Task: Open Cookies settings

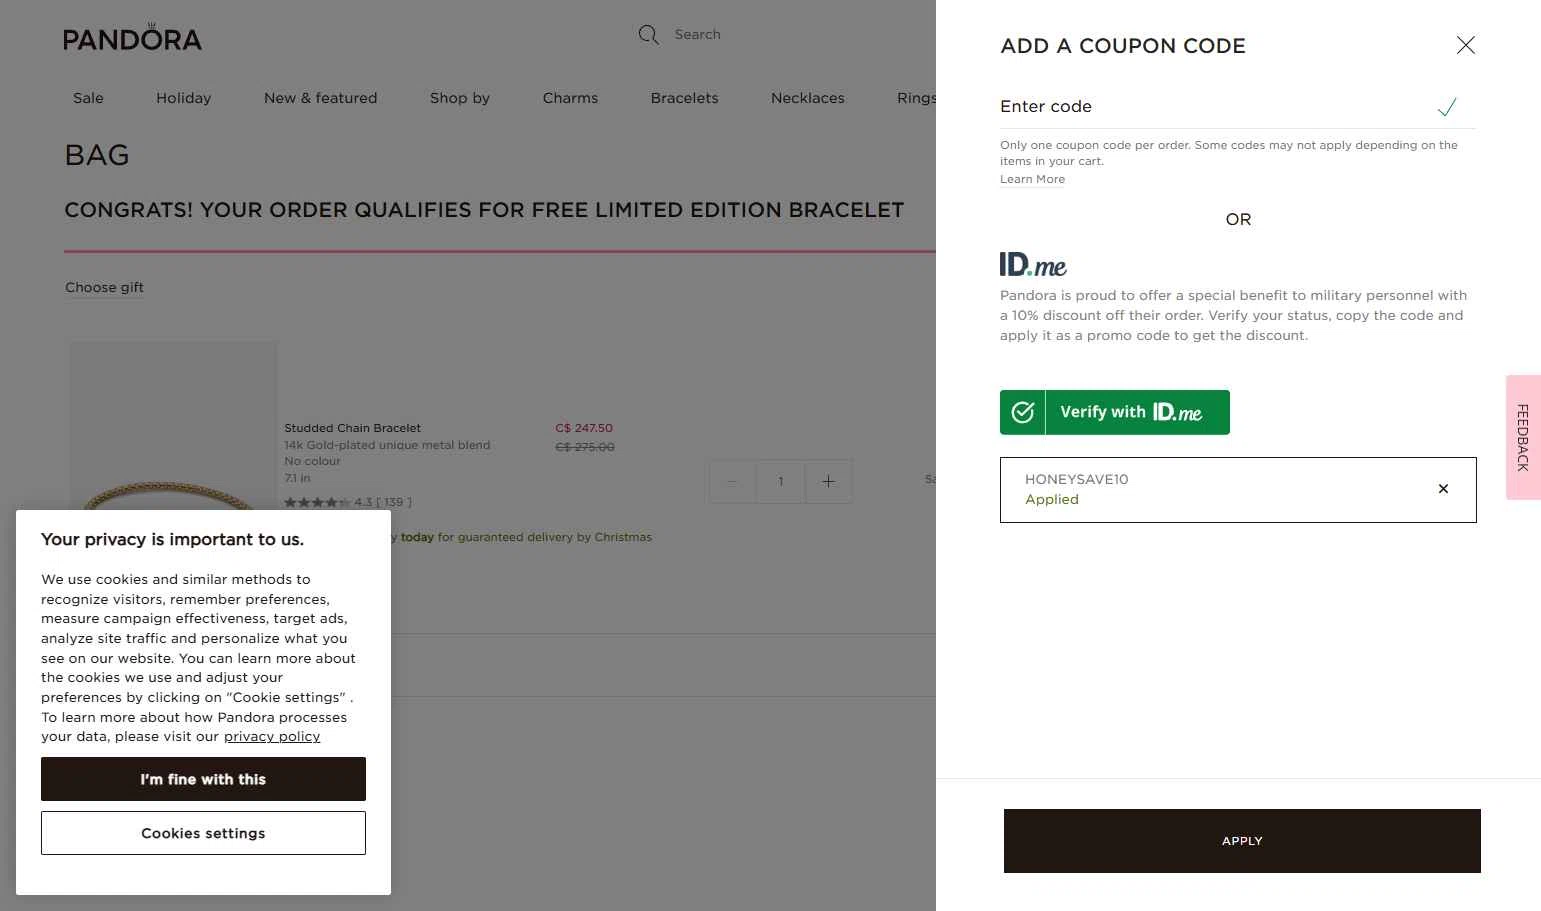Action: point(203,833)
